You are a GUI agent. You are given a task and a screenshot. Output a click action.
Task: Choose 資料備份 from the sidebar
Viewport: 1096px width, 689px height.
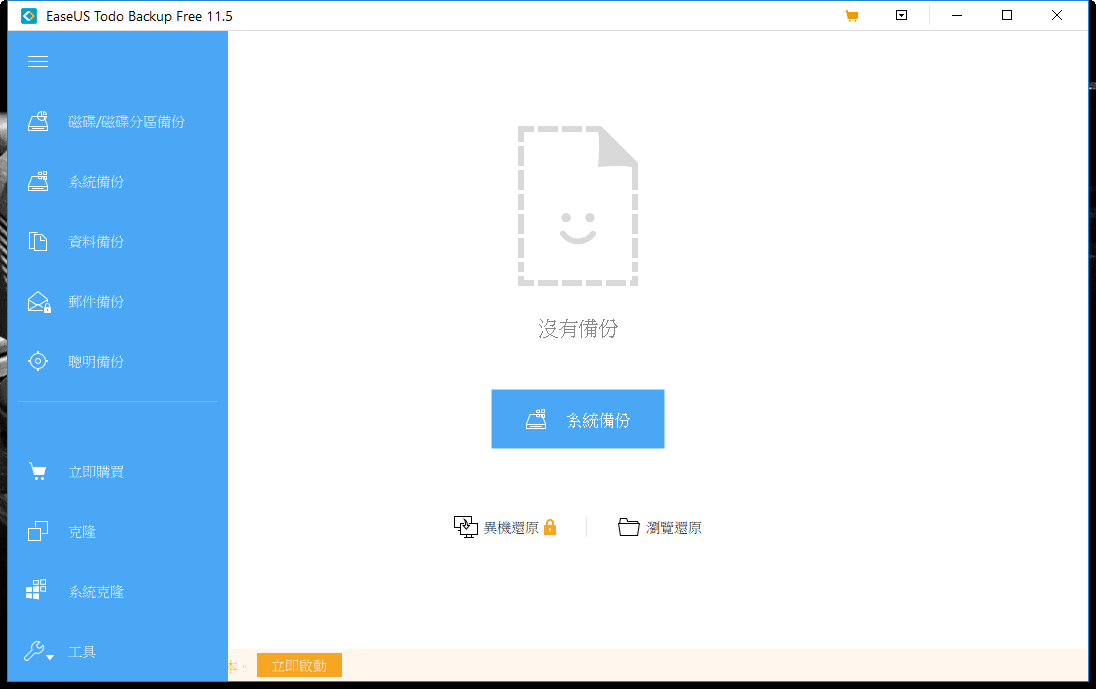click(x=96, y=242)
